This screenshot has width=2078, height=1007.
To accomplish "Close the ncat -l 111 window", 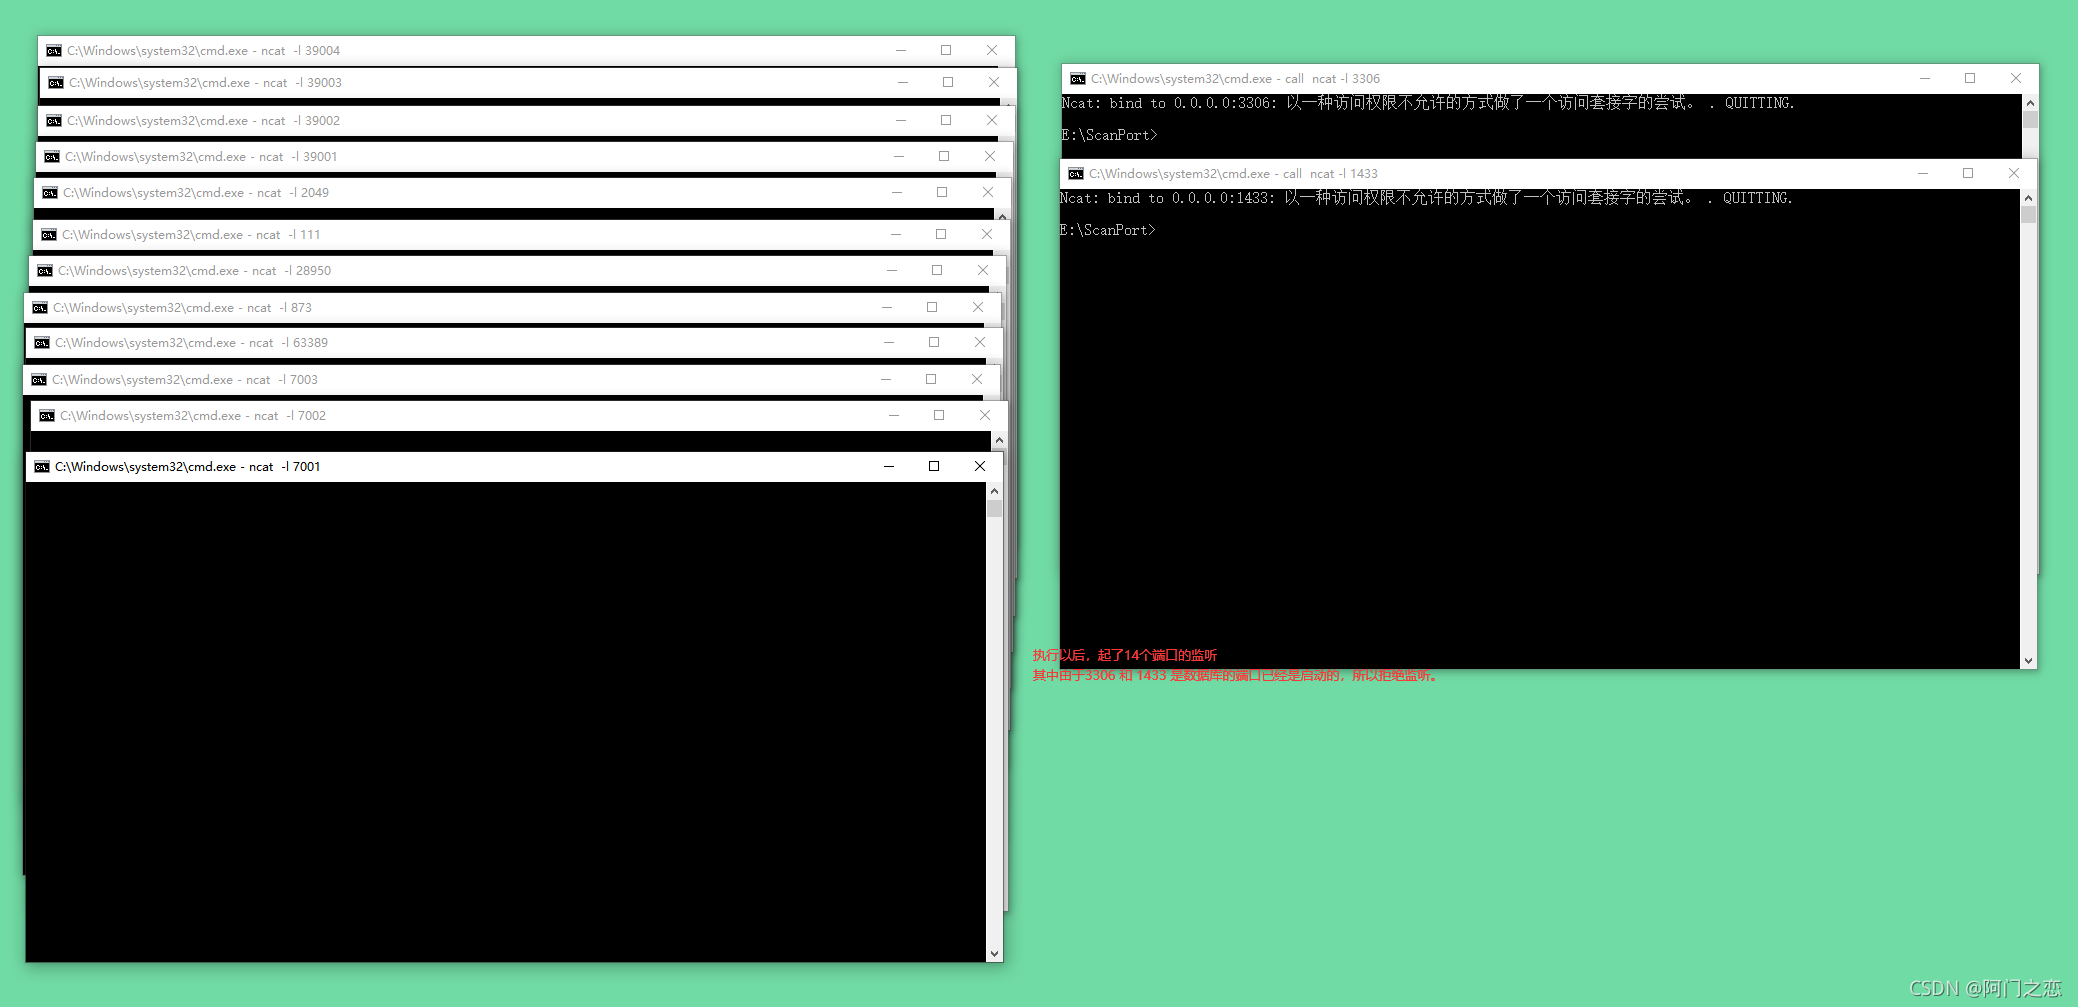I will point(987,234).
